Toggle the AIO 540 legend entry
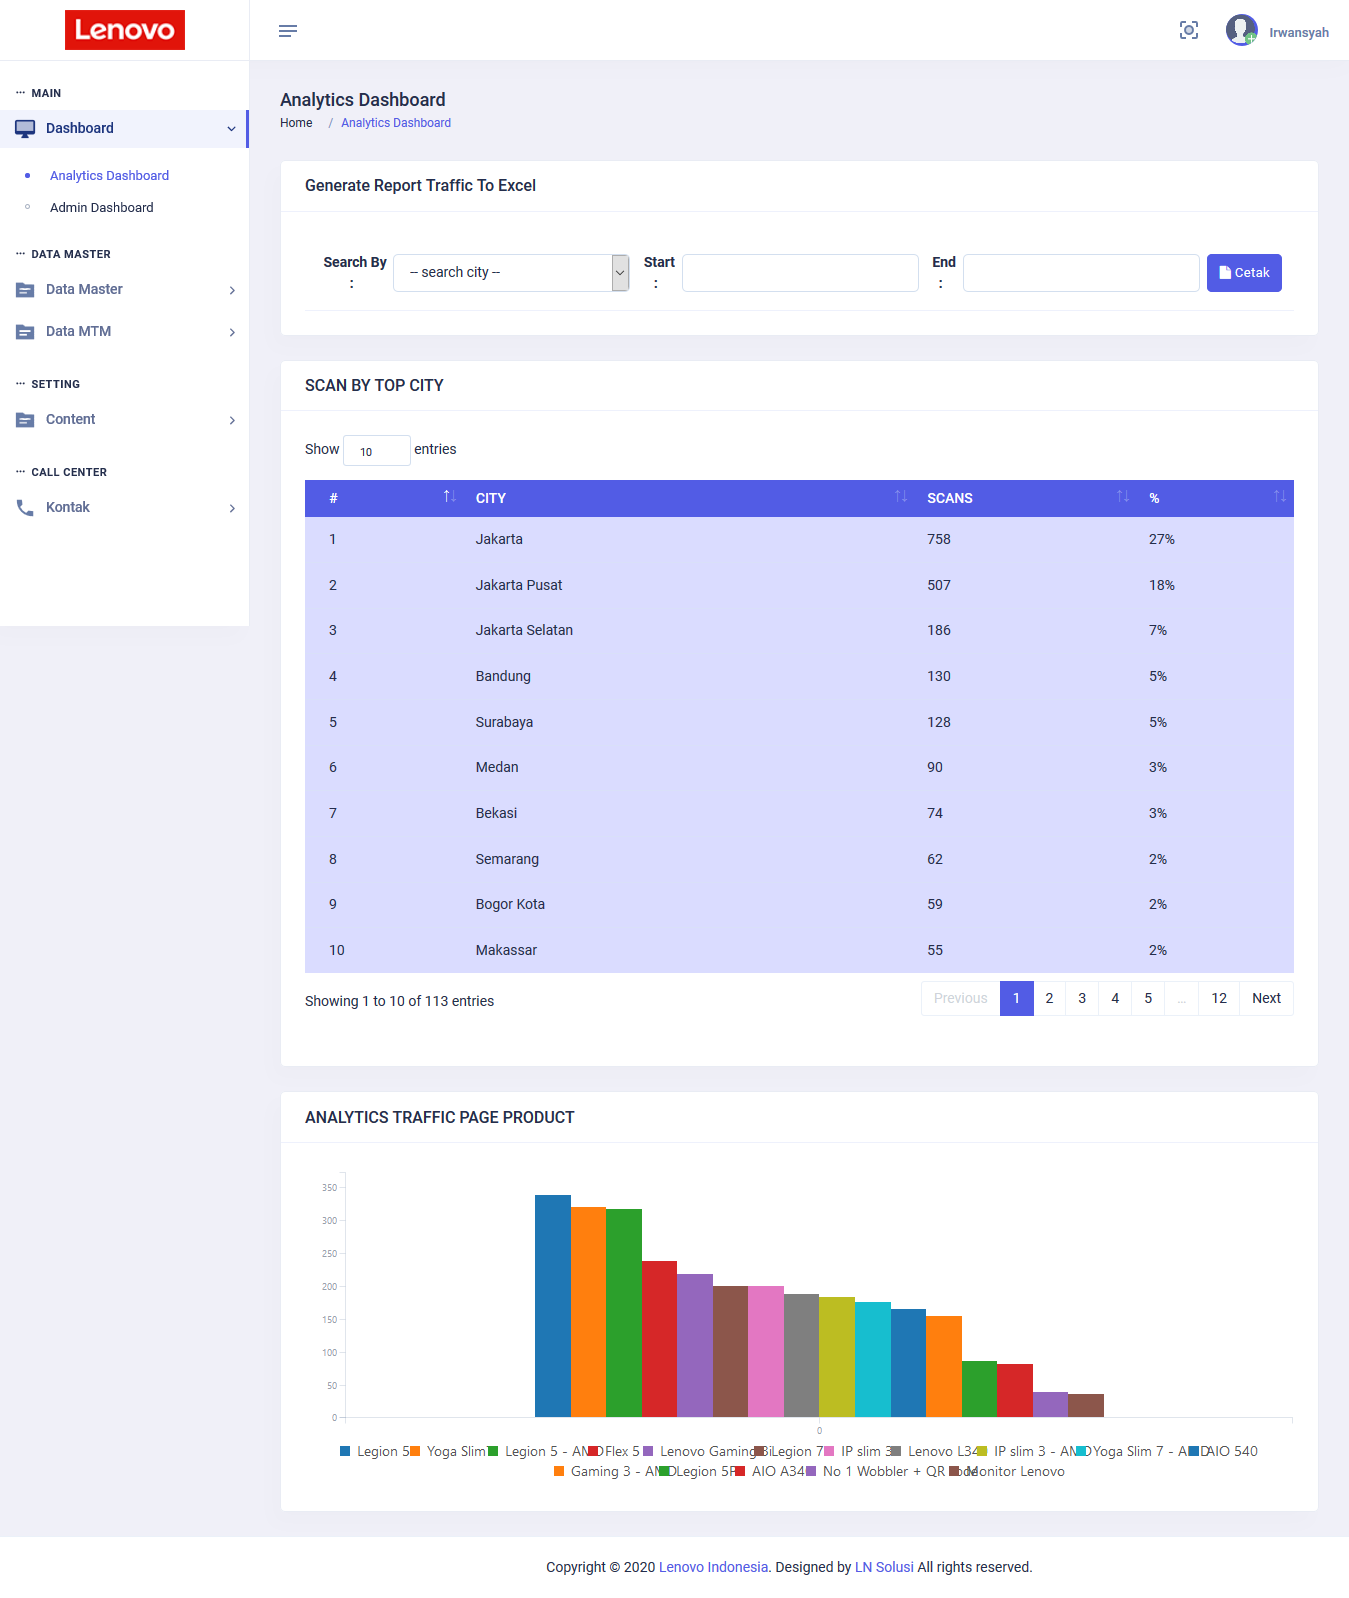The image size is (1349, 1598). (x=1224, y=1451)
